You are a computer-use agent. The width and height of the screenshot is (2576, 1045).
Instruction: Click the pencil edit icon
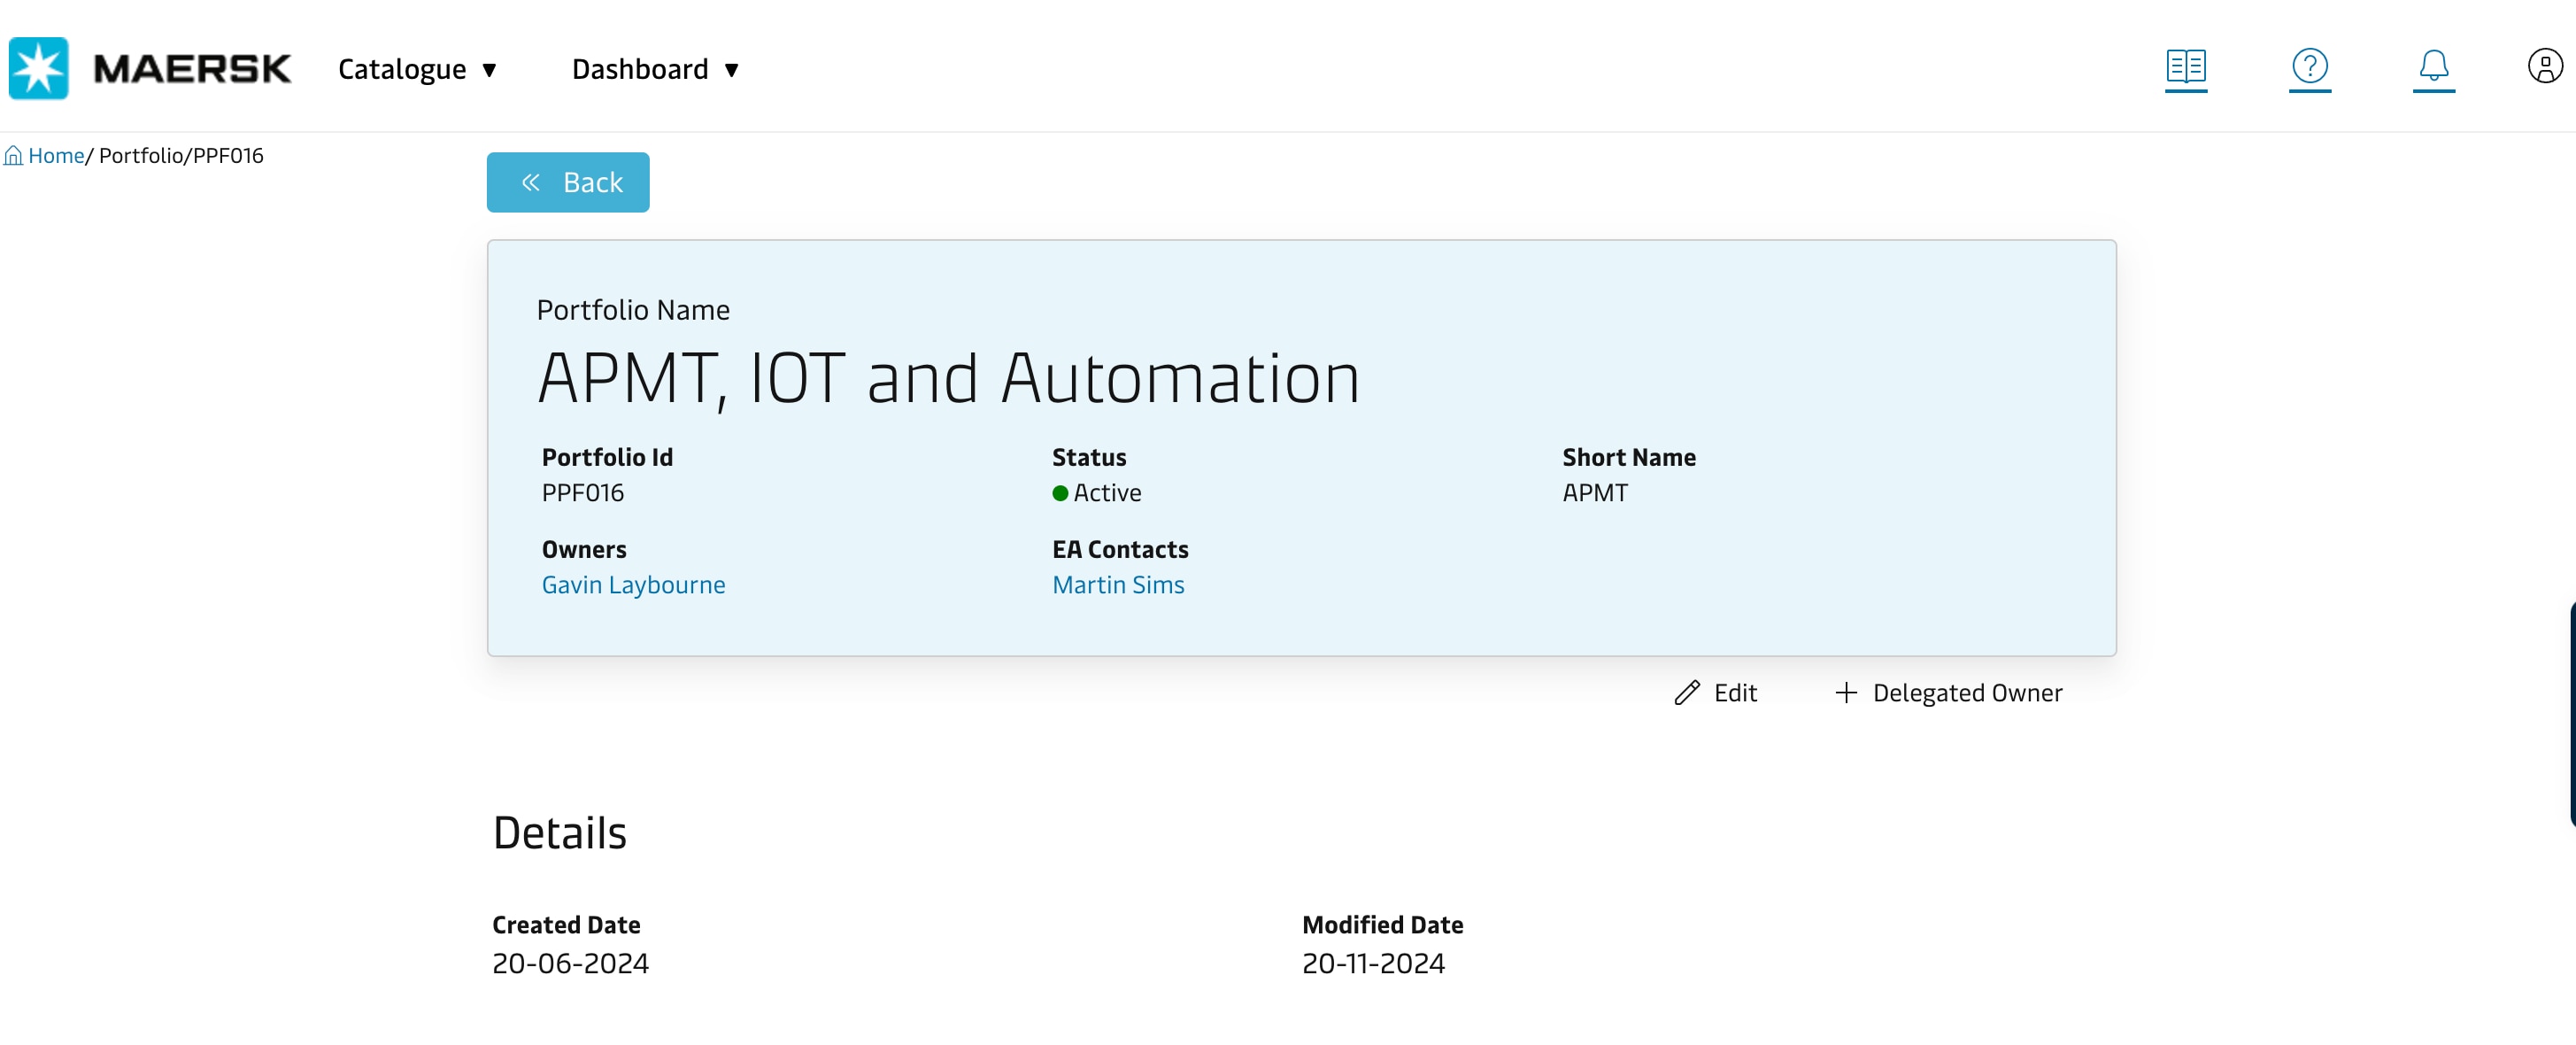1687,693
